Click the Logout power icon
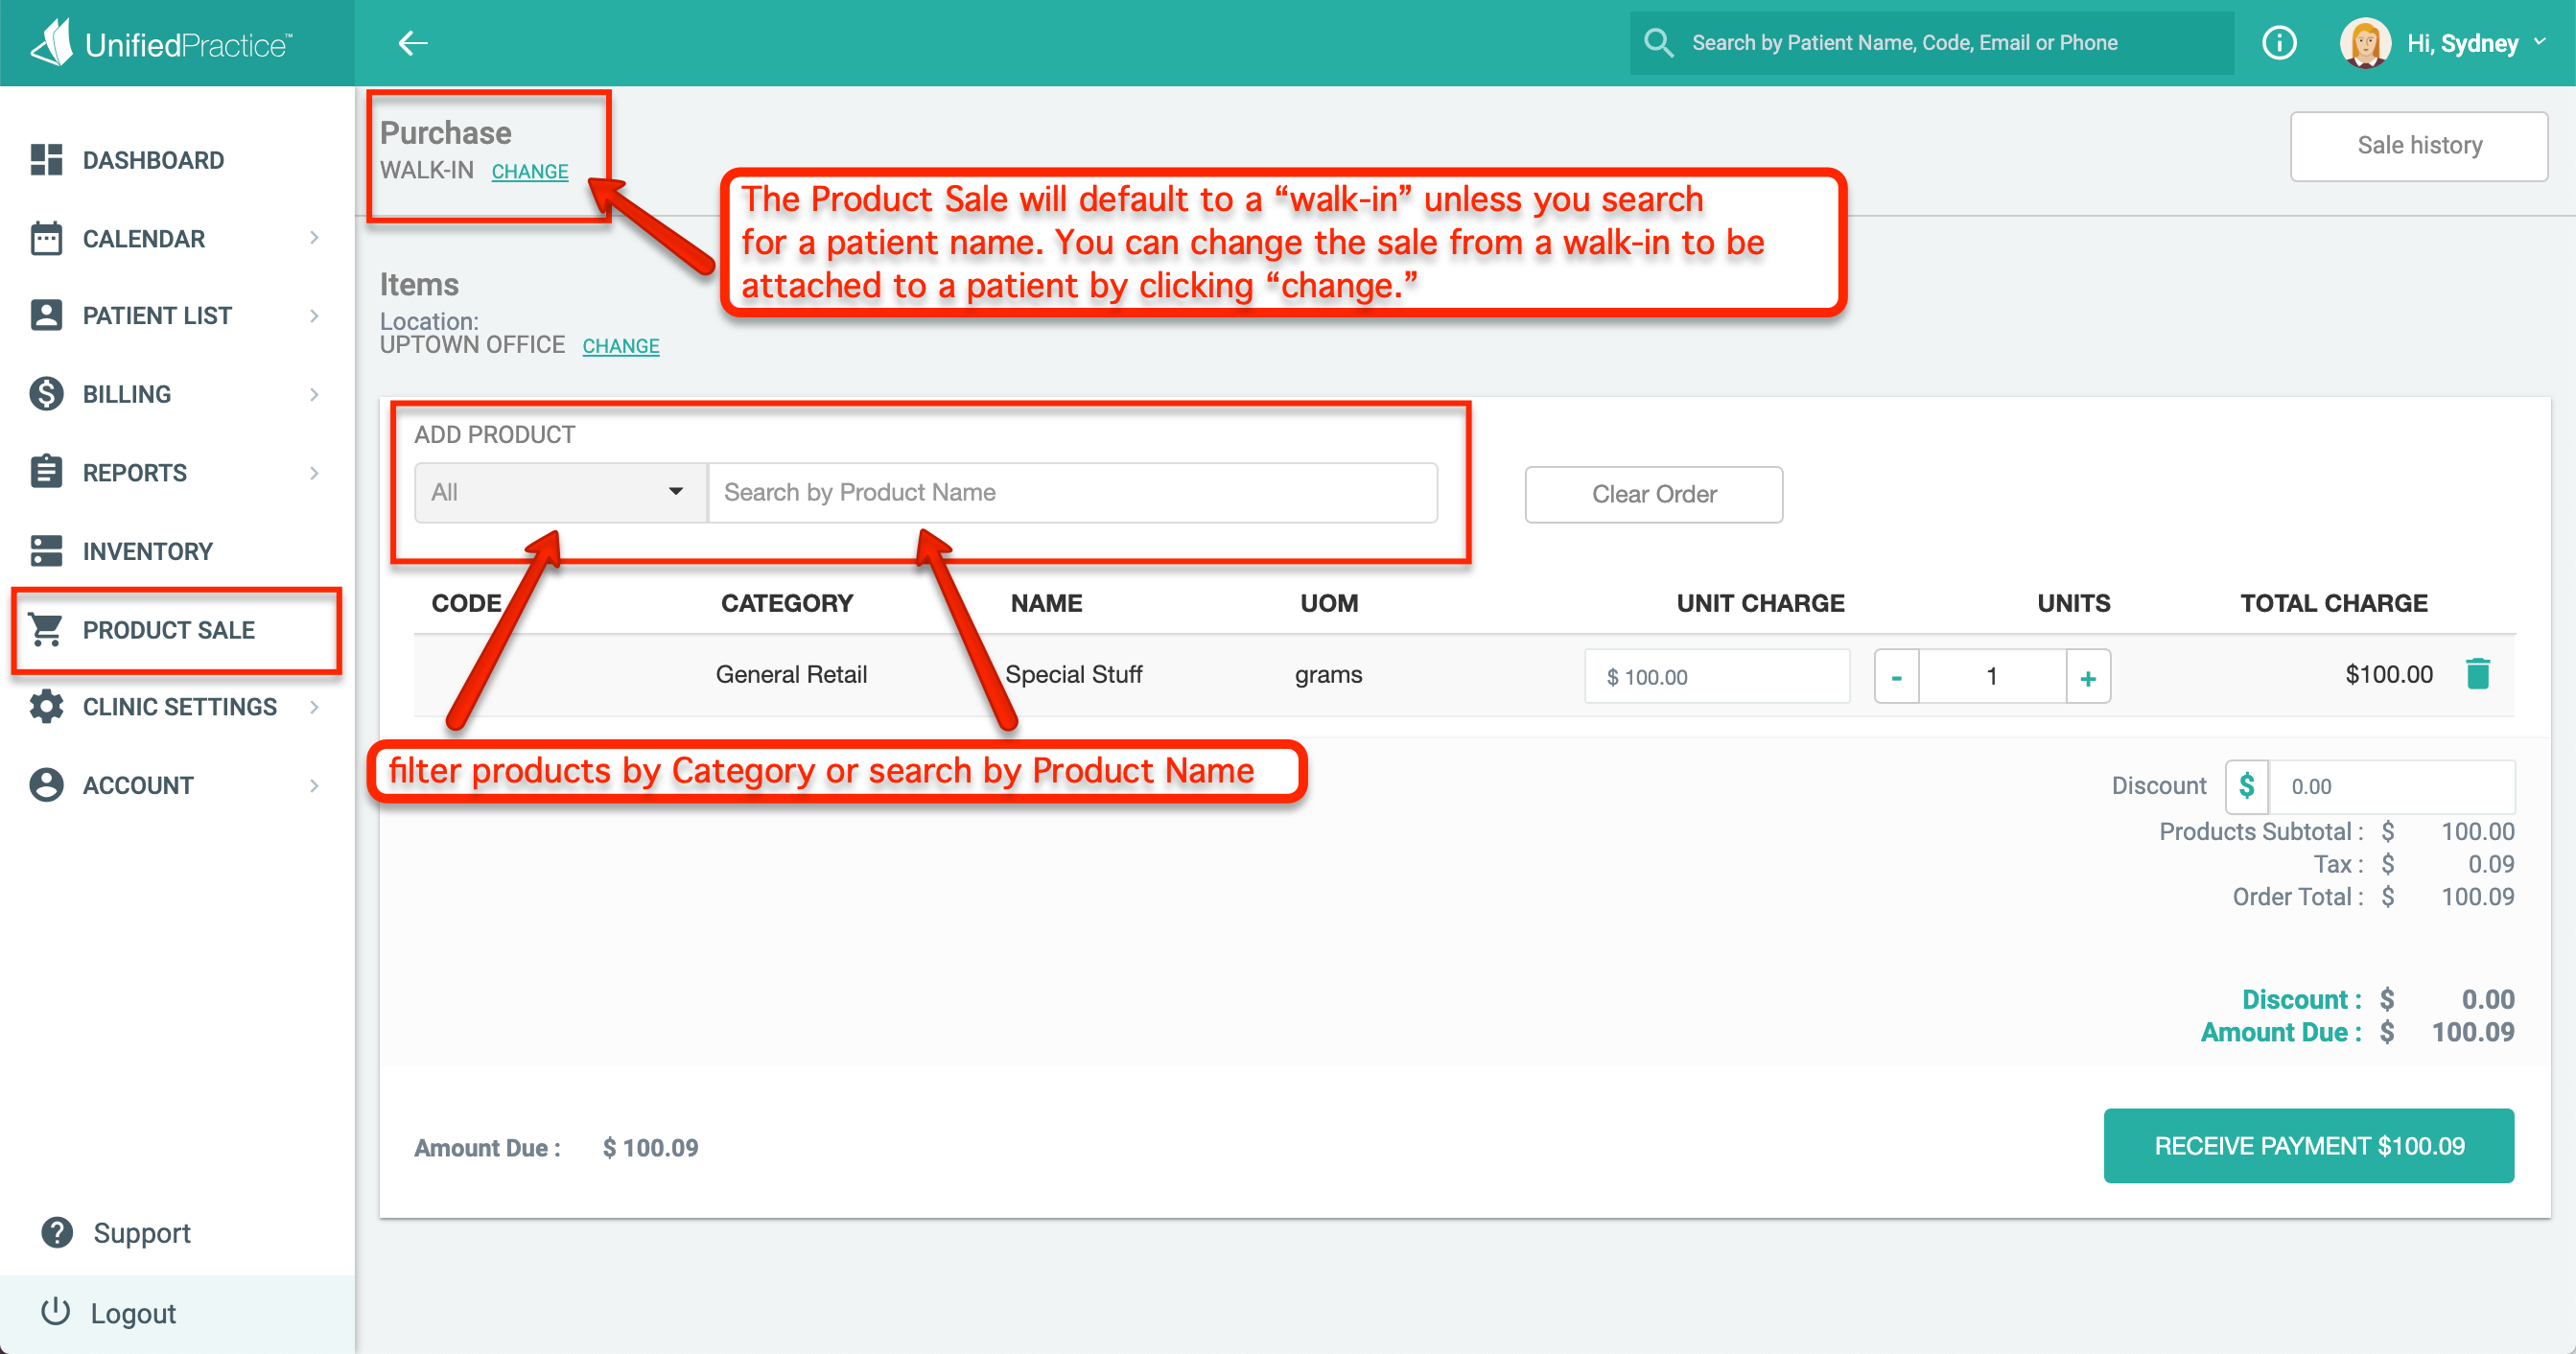Screen dimensions: 2576x1354 [55, 1312]
